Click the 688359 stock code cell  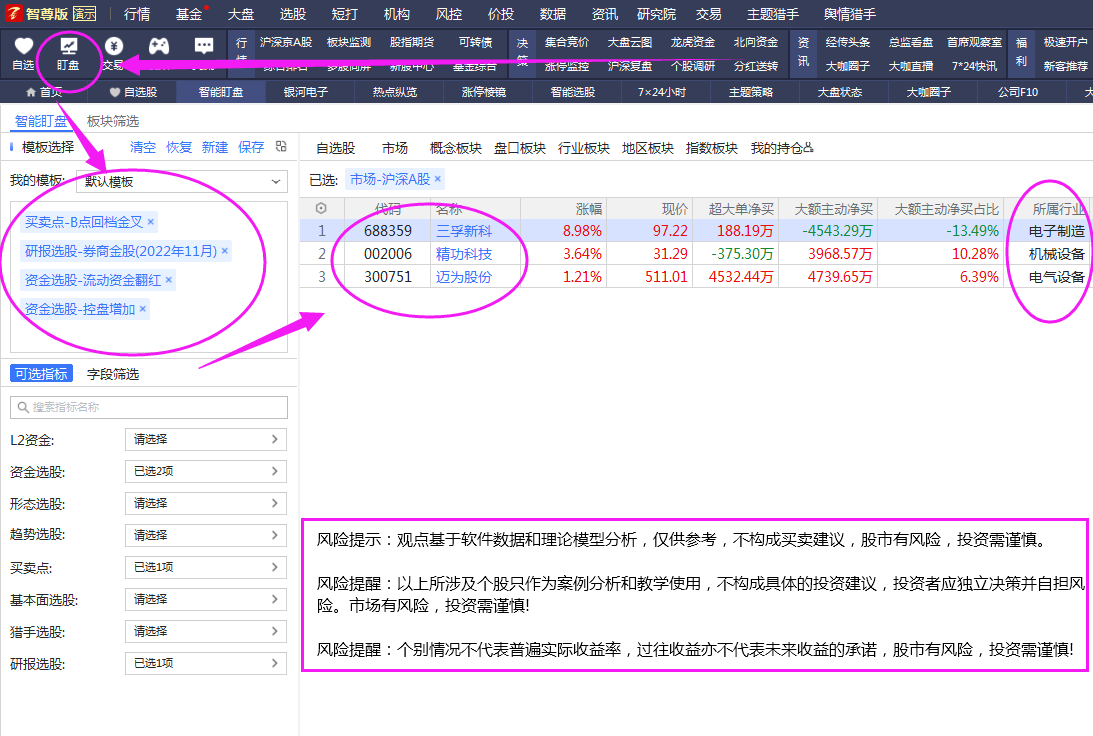388,231
